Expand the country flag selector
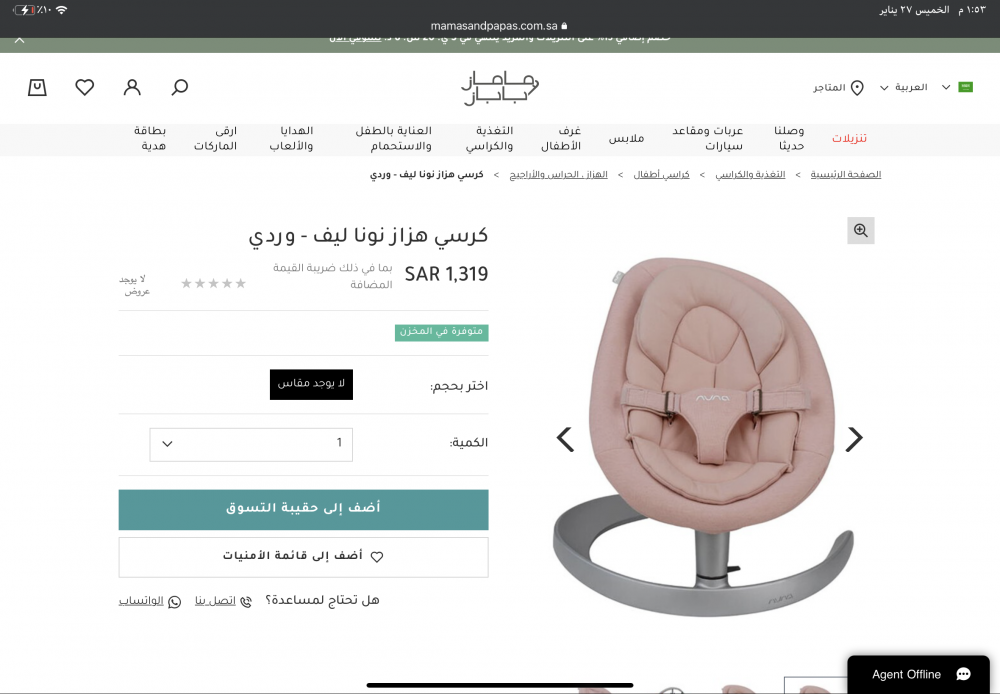The image size is (1000, 694). pos(957,87)
